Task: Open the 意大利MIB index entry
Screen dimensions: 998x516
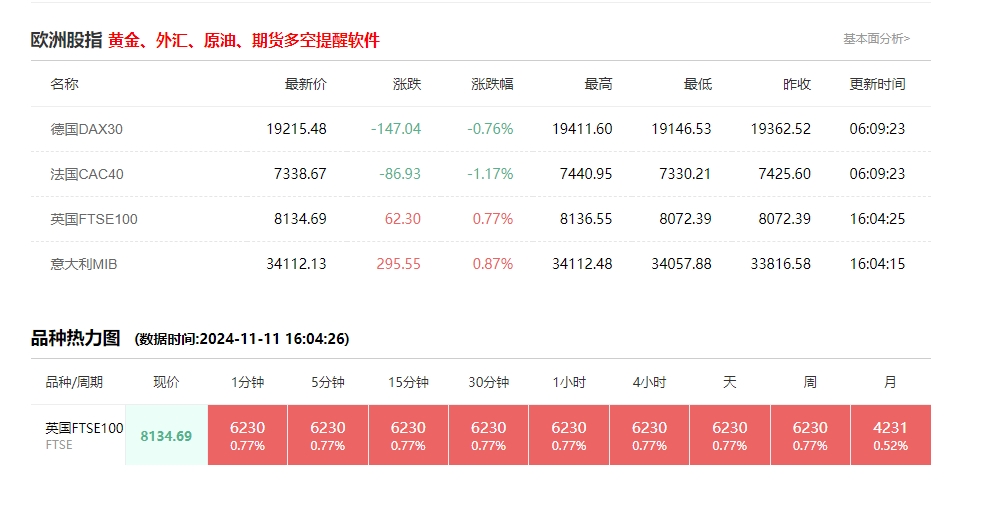Action: [84, 264]
